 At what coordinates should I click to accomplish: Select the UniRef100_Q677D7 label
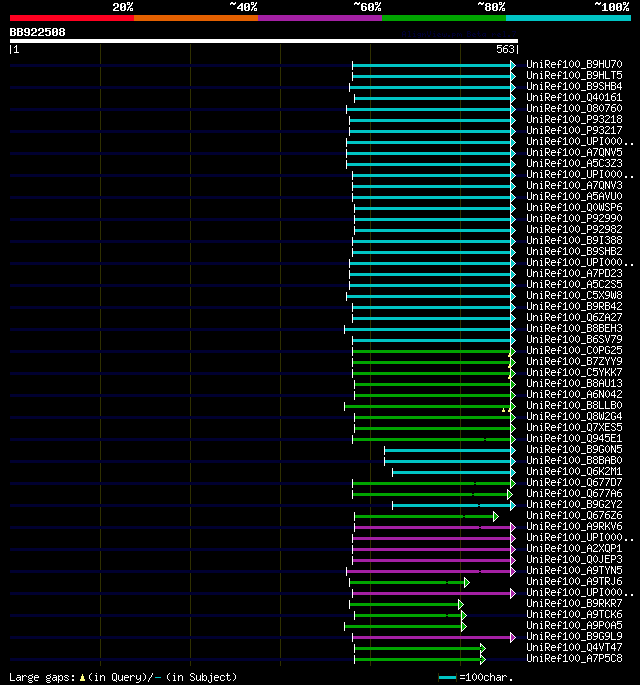(574, 482)
